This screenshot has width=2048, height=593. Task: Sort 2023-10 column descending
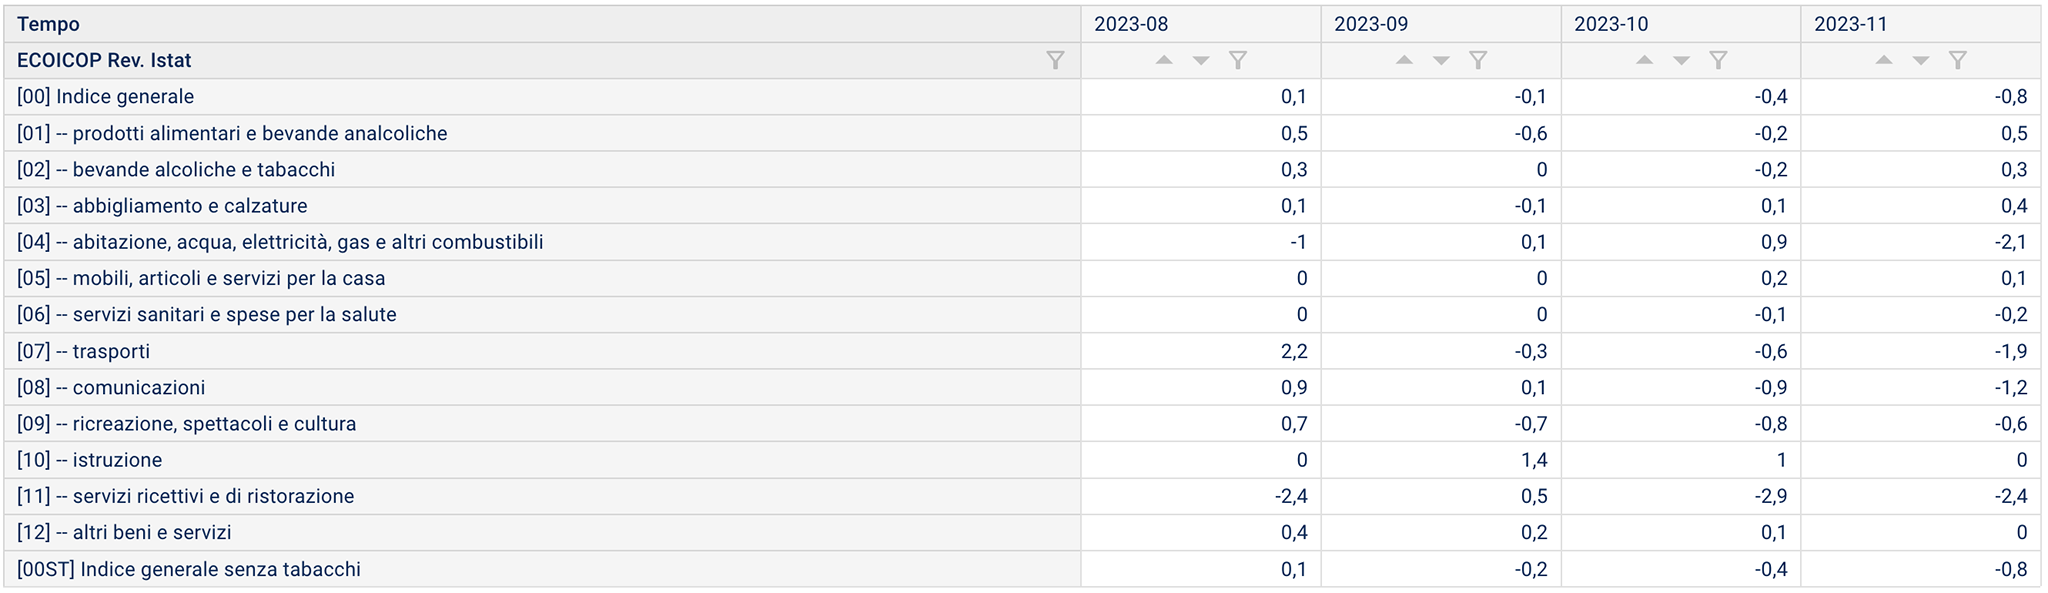pos(1681,61)
